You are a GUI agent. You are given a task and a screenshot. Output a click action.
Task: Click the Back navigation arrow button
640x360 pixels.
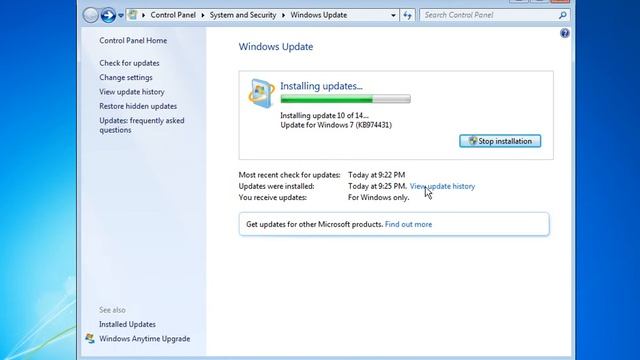coord(91,16)
